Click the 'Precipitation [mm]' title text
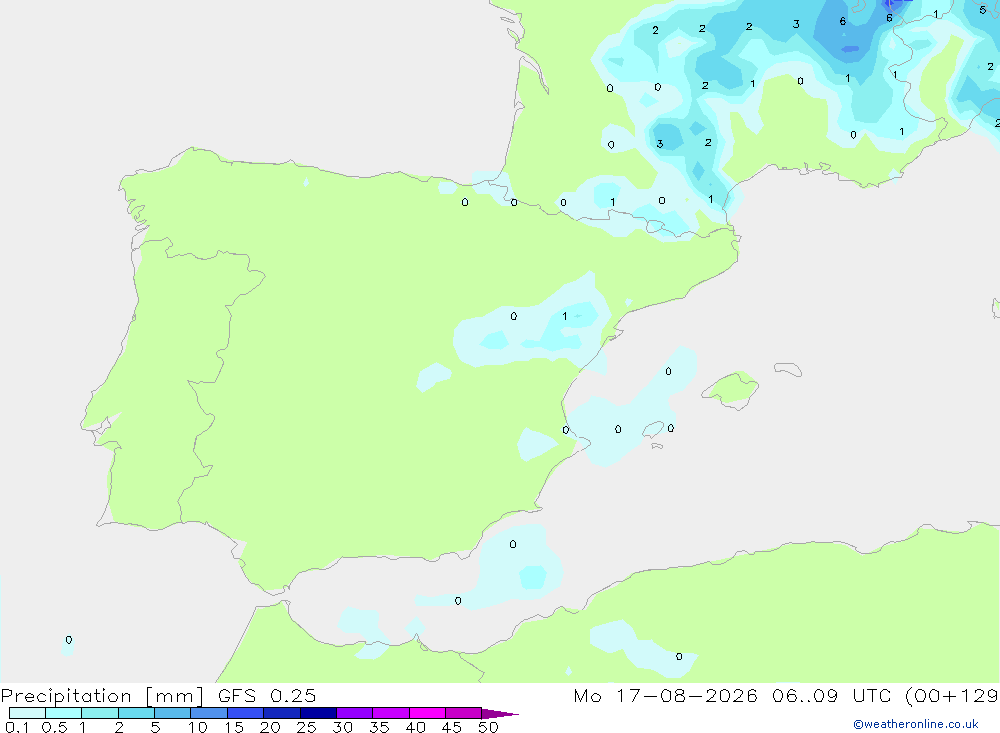Viewport: 1000px width, 733px height. coord(102,696)
